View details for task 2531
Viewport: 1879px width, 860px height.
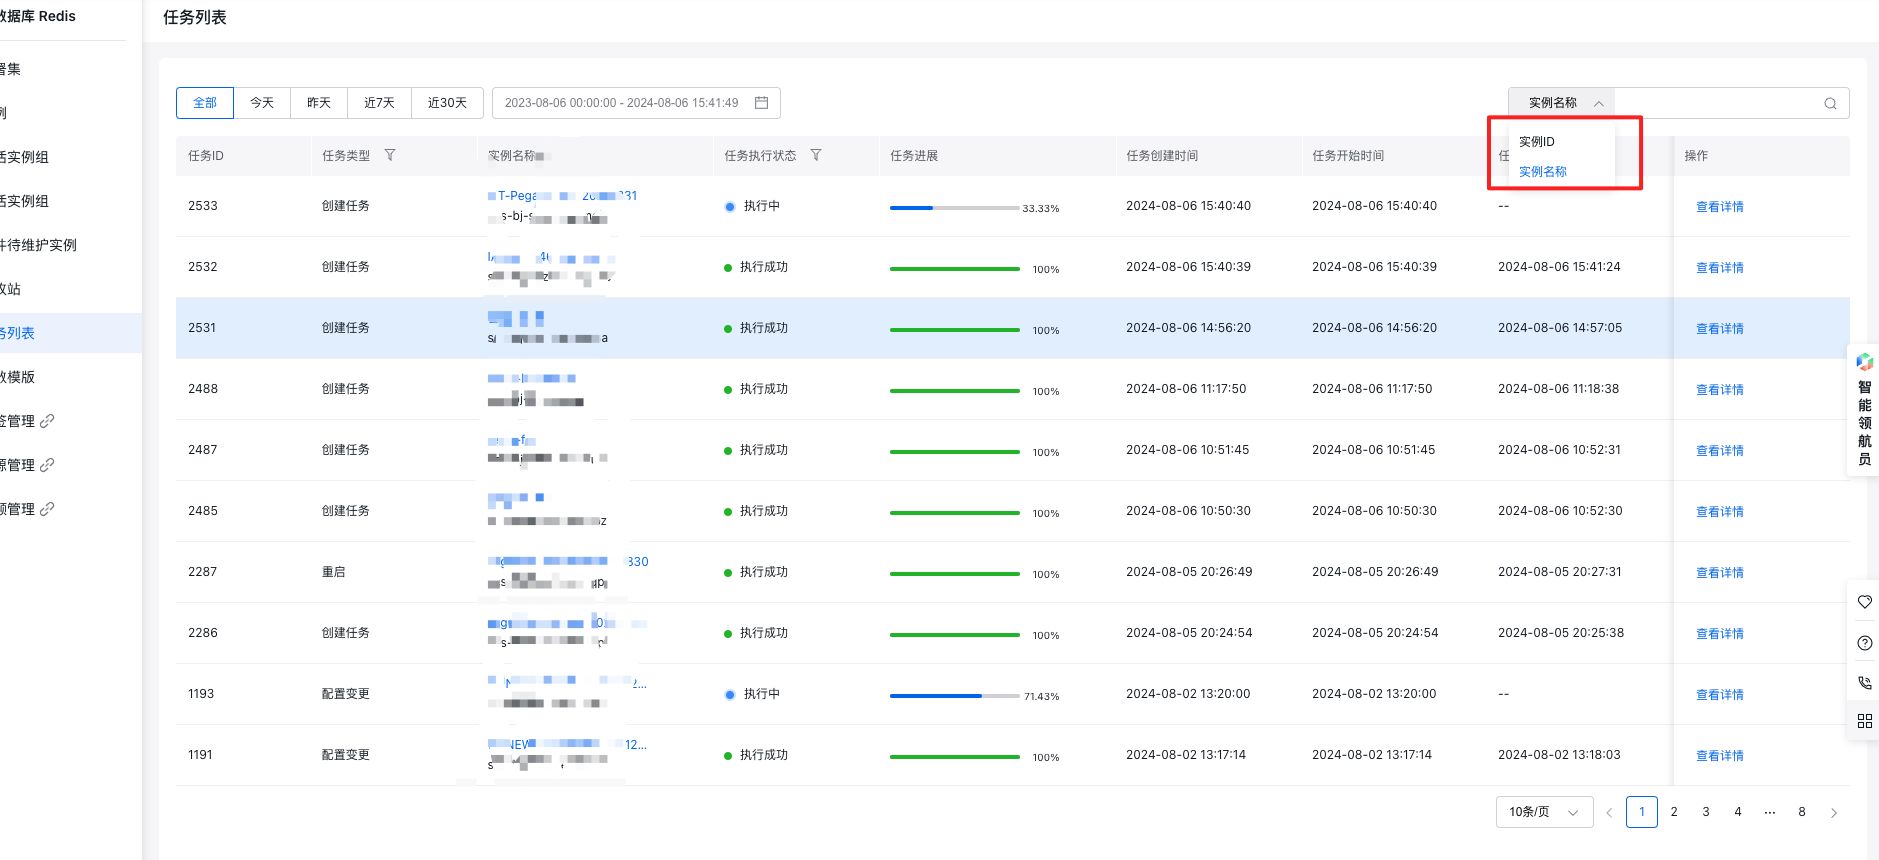[x=1719, y=329]
